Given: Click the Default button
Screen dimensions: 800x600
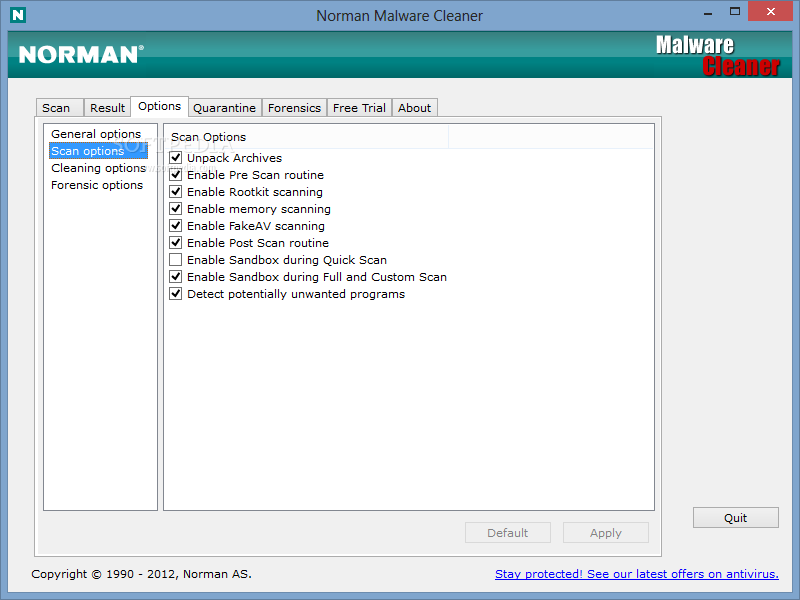Looking at the screenshot, I should click(508, 533).
